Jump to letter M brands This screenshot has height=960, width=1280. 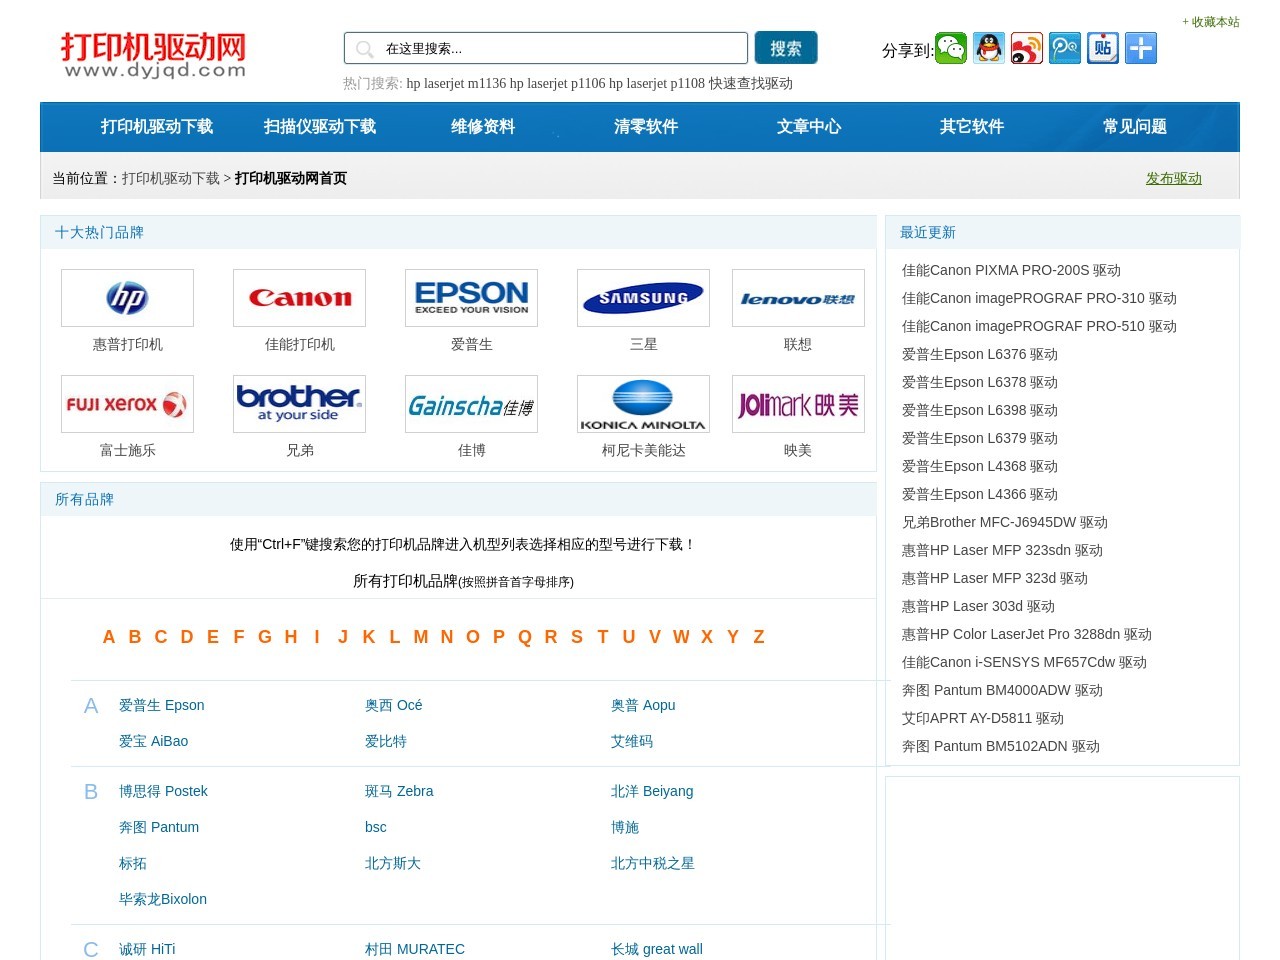point(421,637)
